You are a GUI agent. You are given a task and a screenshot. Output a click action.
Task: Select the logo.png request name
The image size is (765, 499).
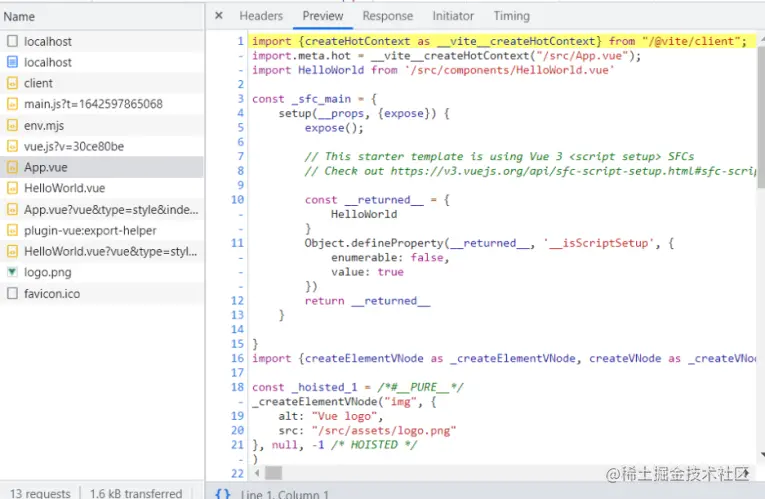[48, 272]
